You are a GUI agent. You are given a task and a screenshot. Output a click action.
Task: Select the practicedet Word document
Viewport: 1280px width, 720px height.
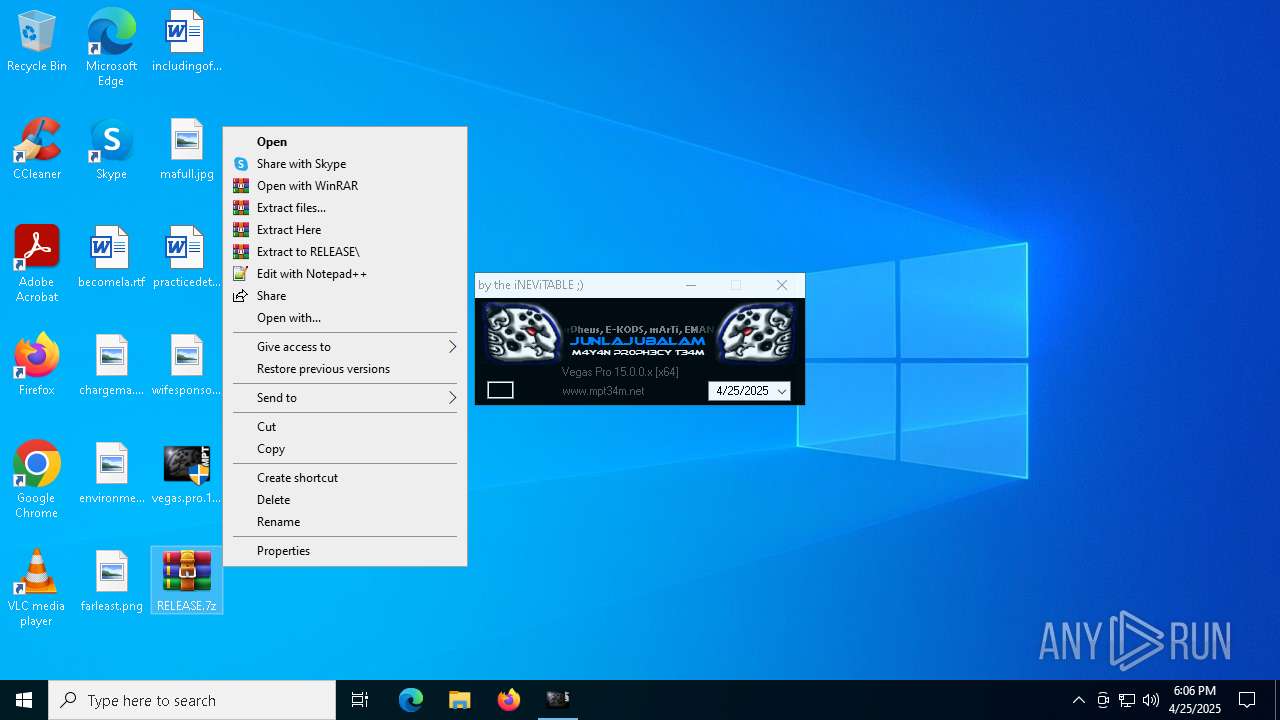[186, 257]
